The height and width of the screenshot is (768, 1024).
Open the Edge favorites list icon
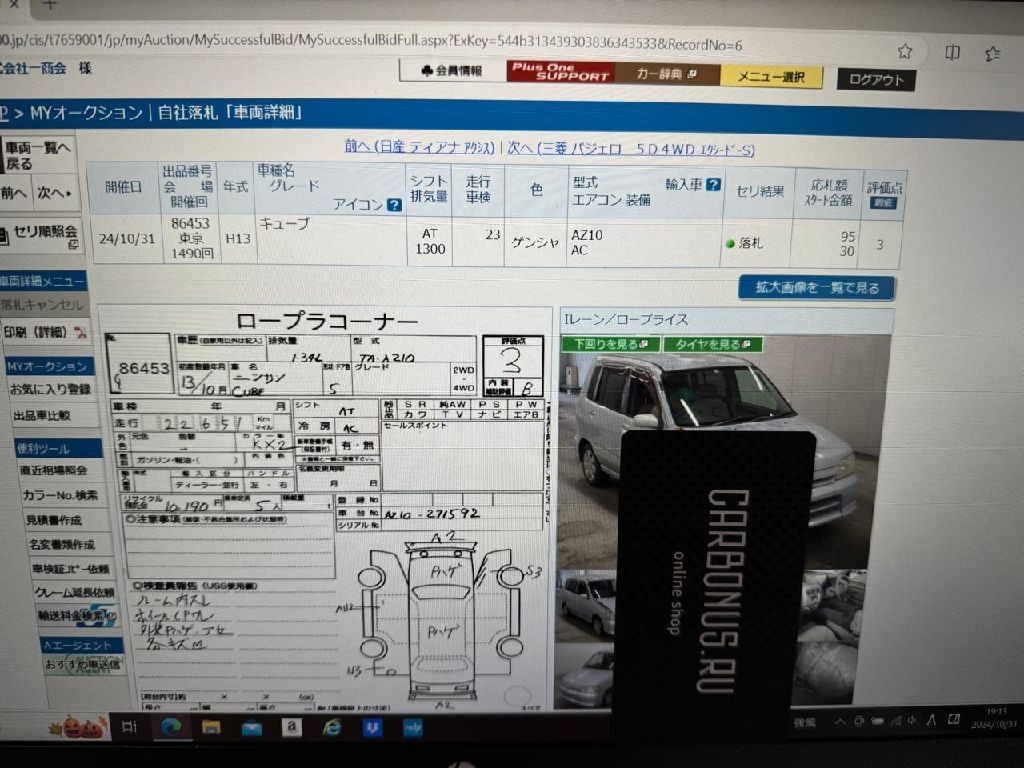[993, 54]
